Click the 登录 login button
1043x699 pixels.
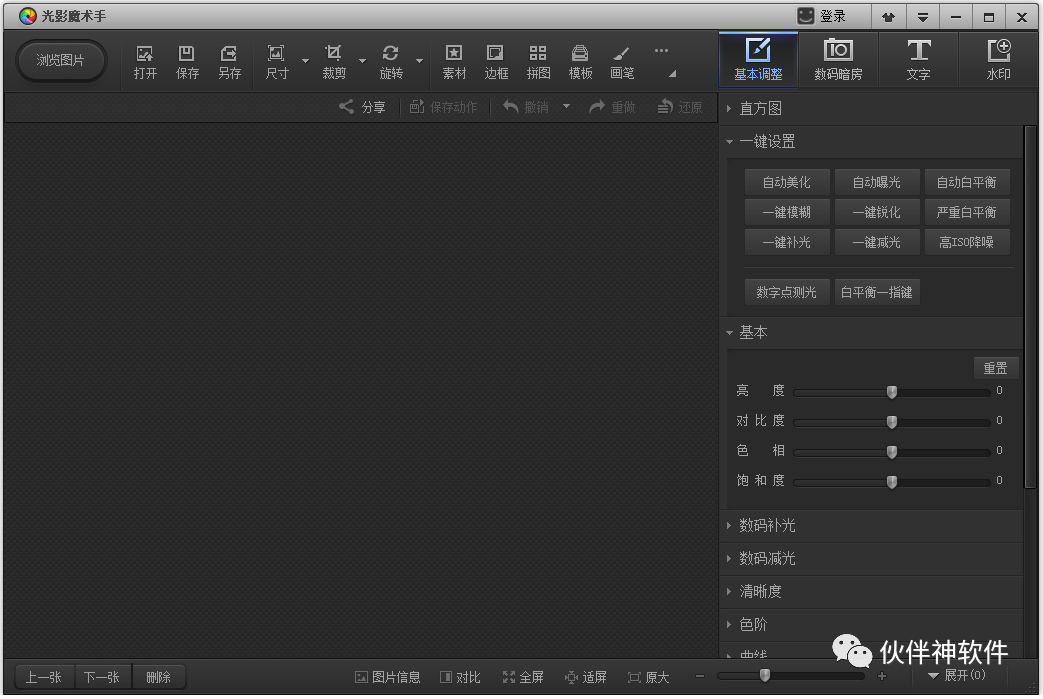pos(822,17)
